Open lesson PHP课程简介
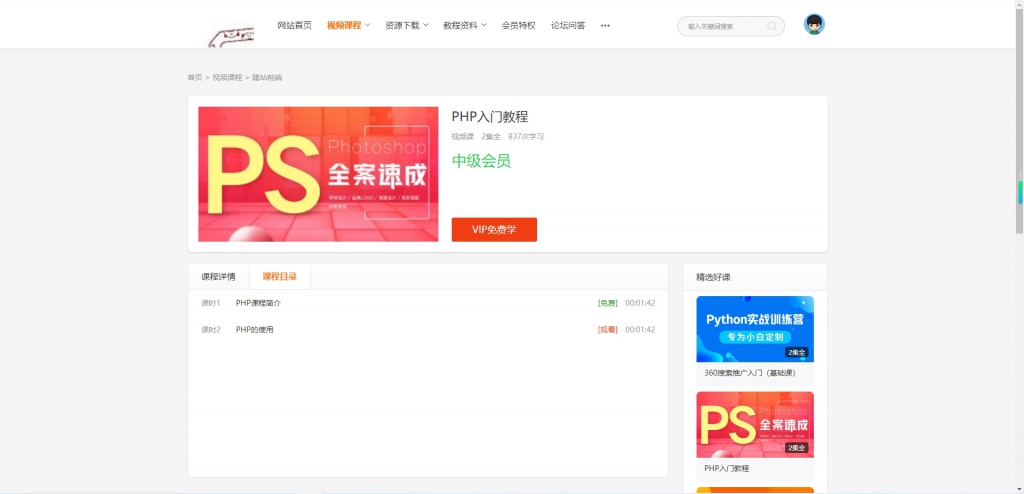Screen dimensions: 1024x494 pyautogui.click(x=259, y=303)
